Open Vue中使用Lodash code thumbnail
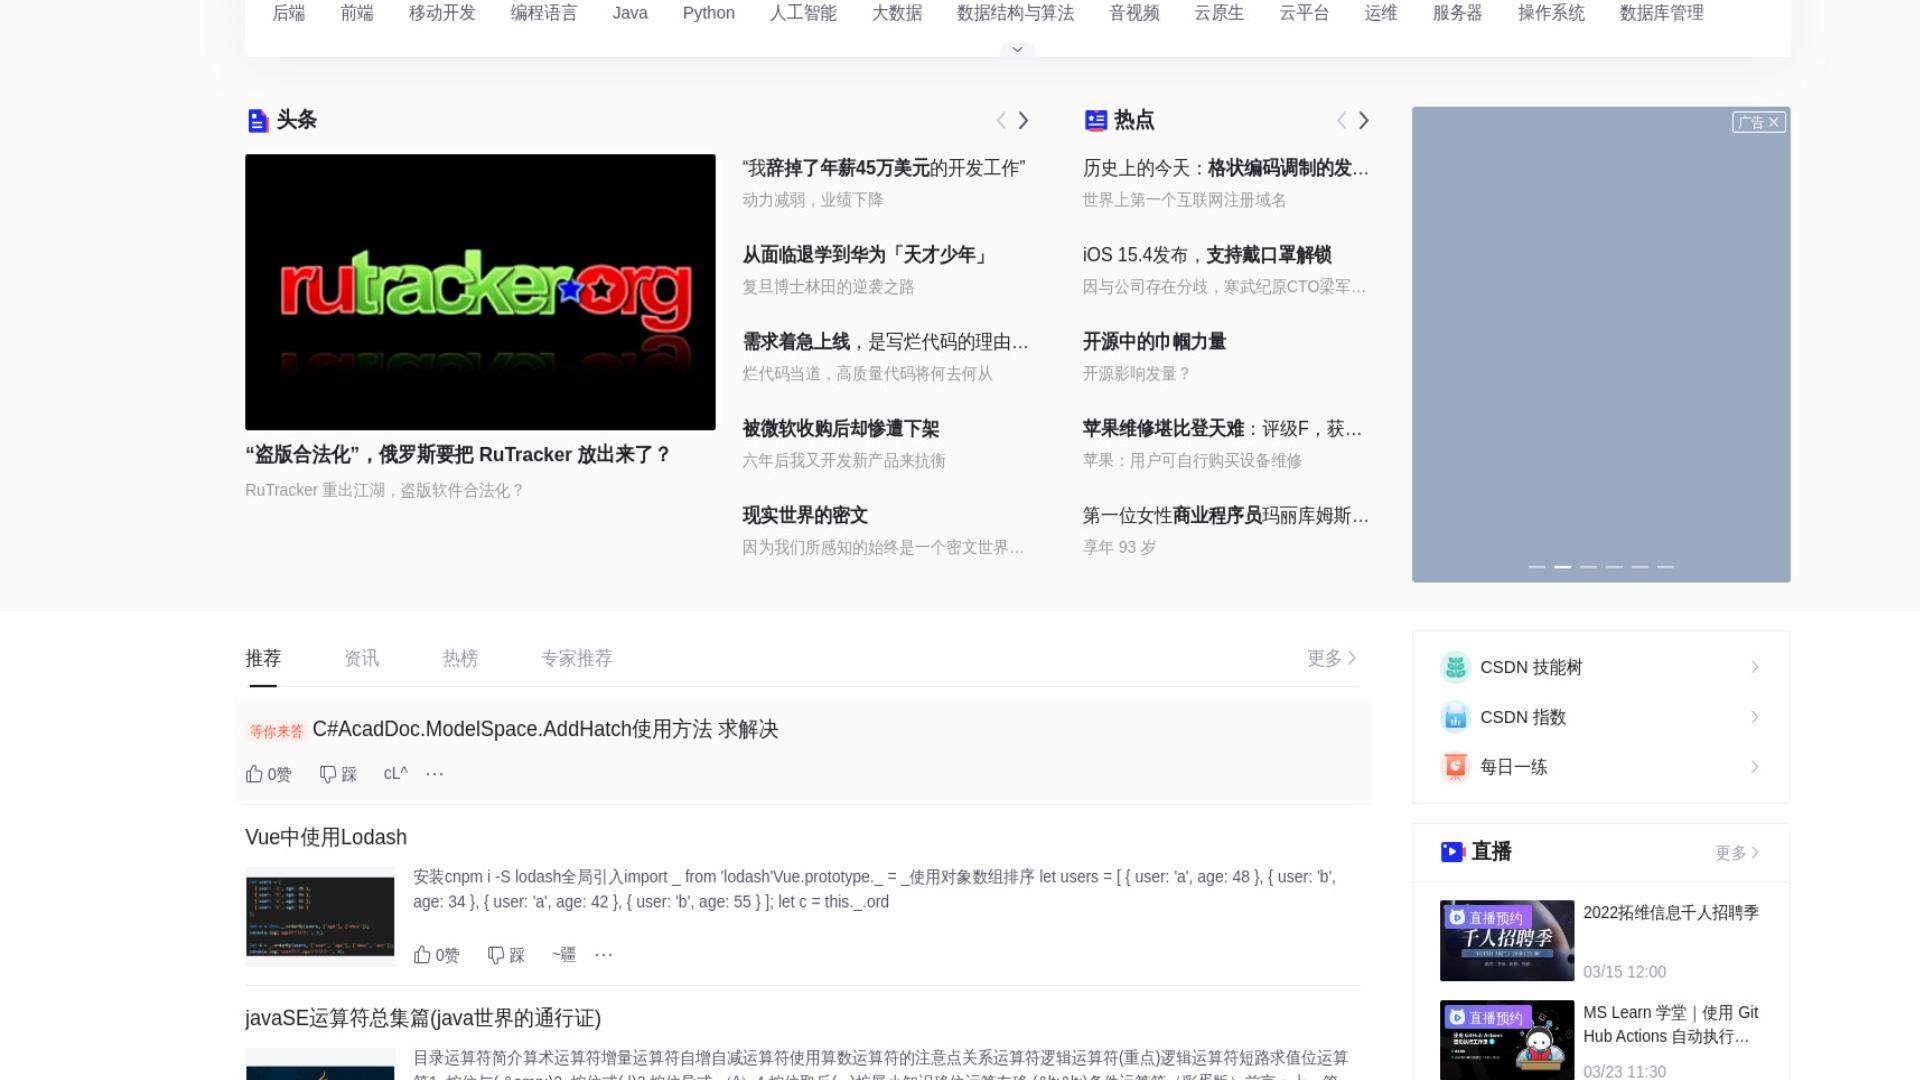This screenshot has height=1080, width=1920. pos(320,916)
